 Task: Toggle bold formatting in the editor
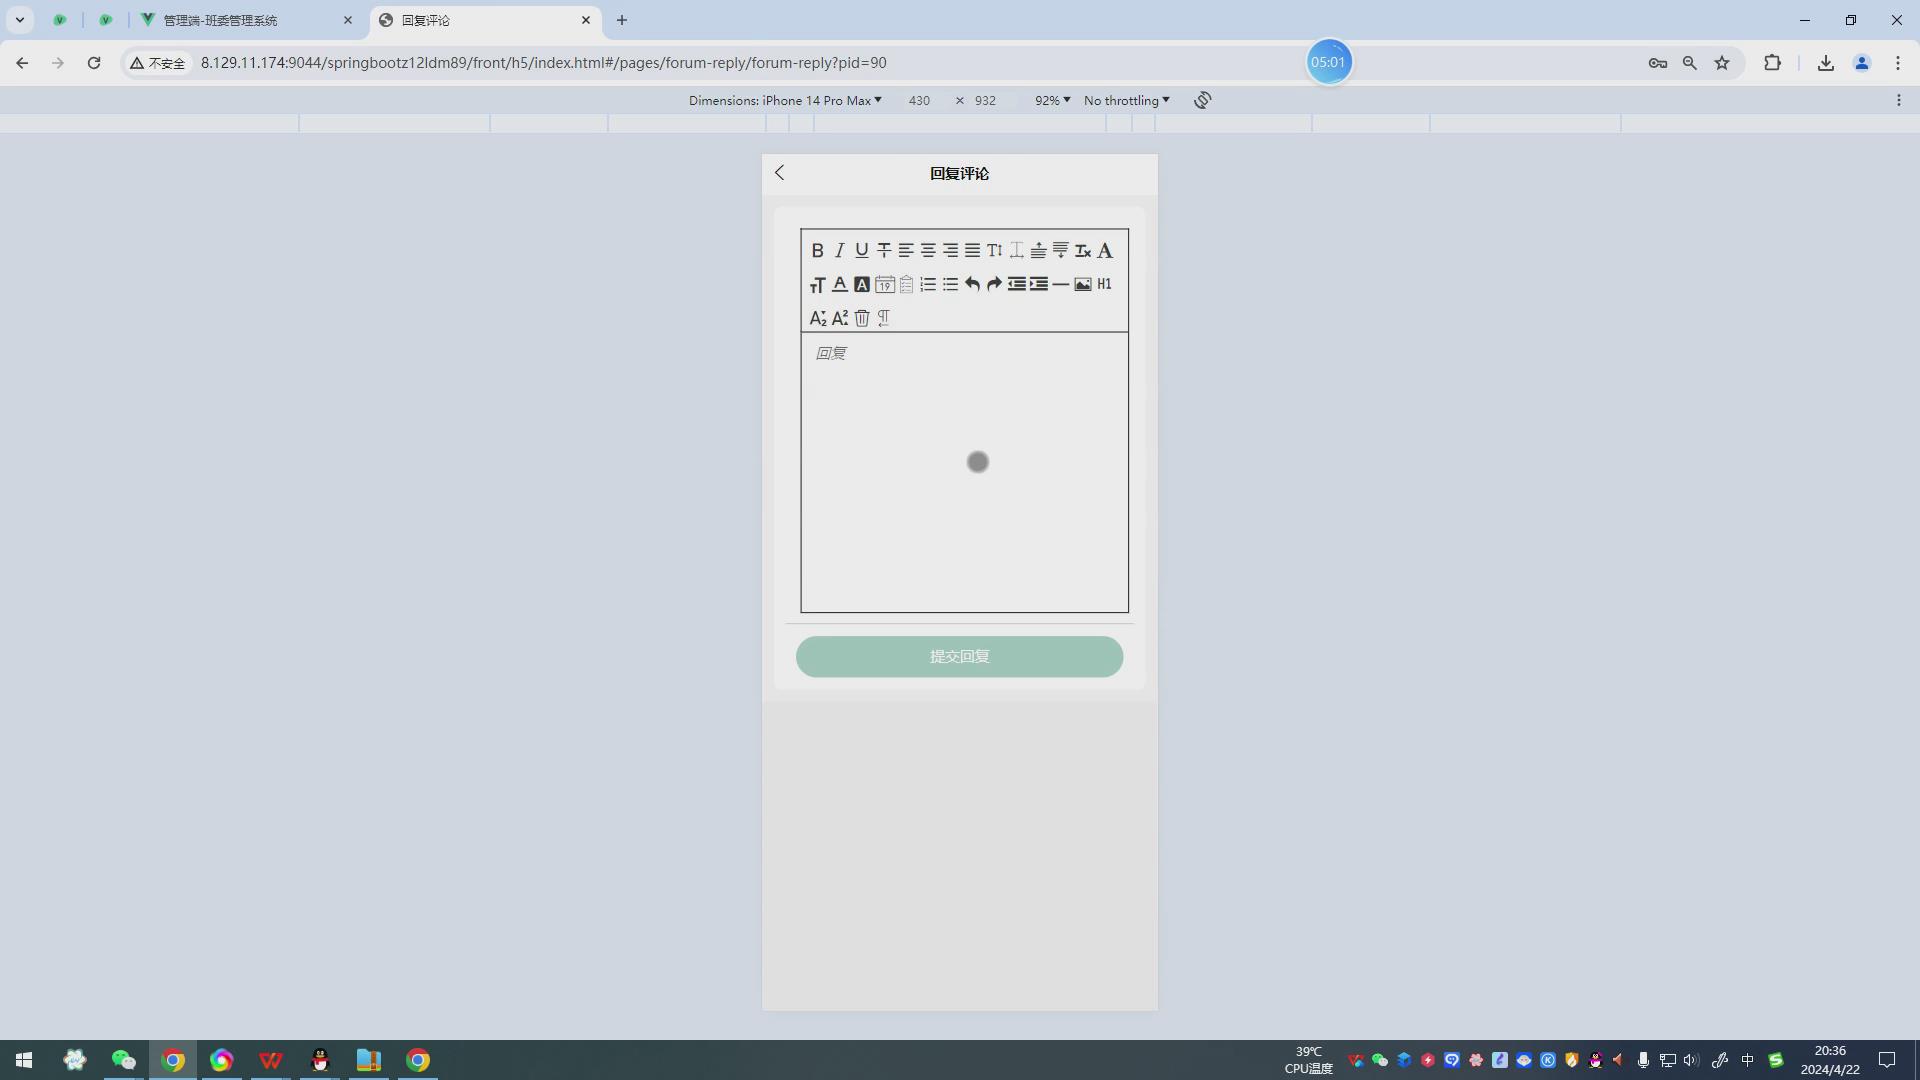(817, 250)
